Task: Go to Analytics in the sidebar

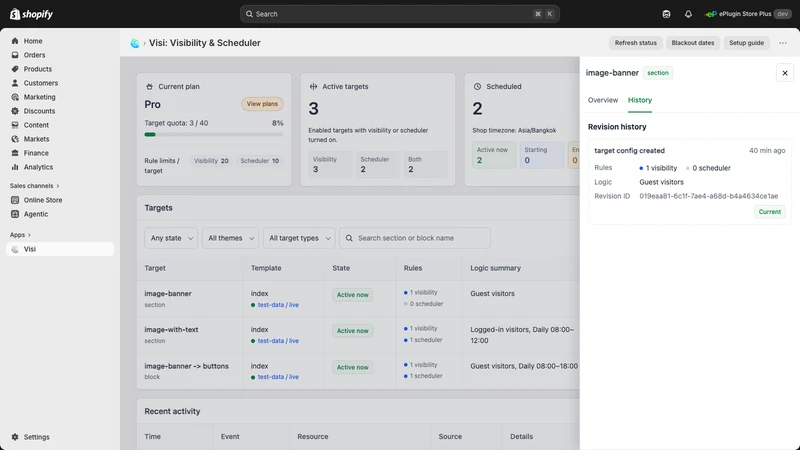Action: [60, 167]
